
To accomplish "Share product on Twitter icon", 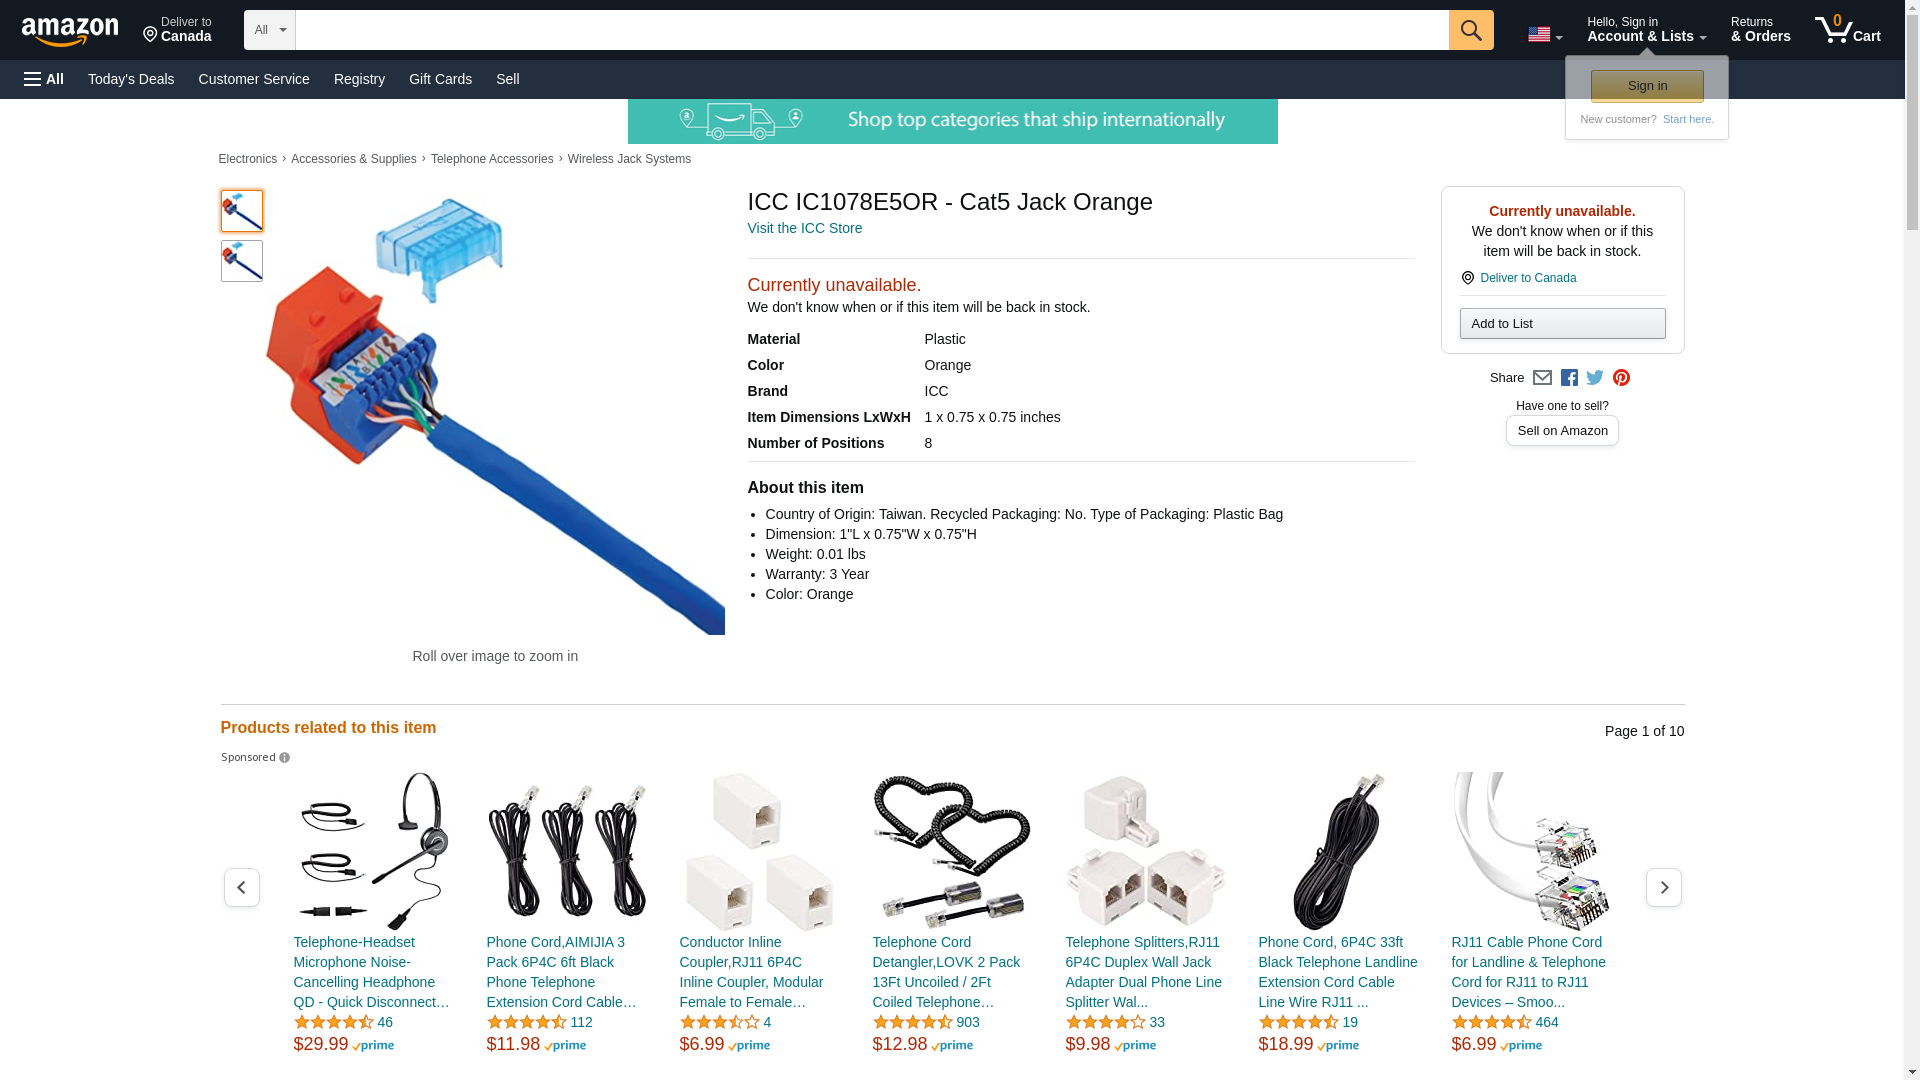I will (1595, 378).
